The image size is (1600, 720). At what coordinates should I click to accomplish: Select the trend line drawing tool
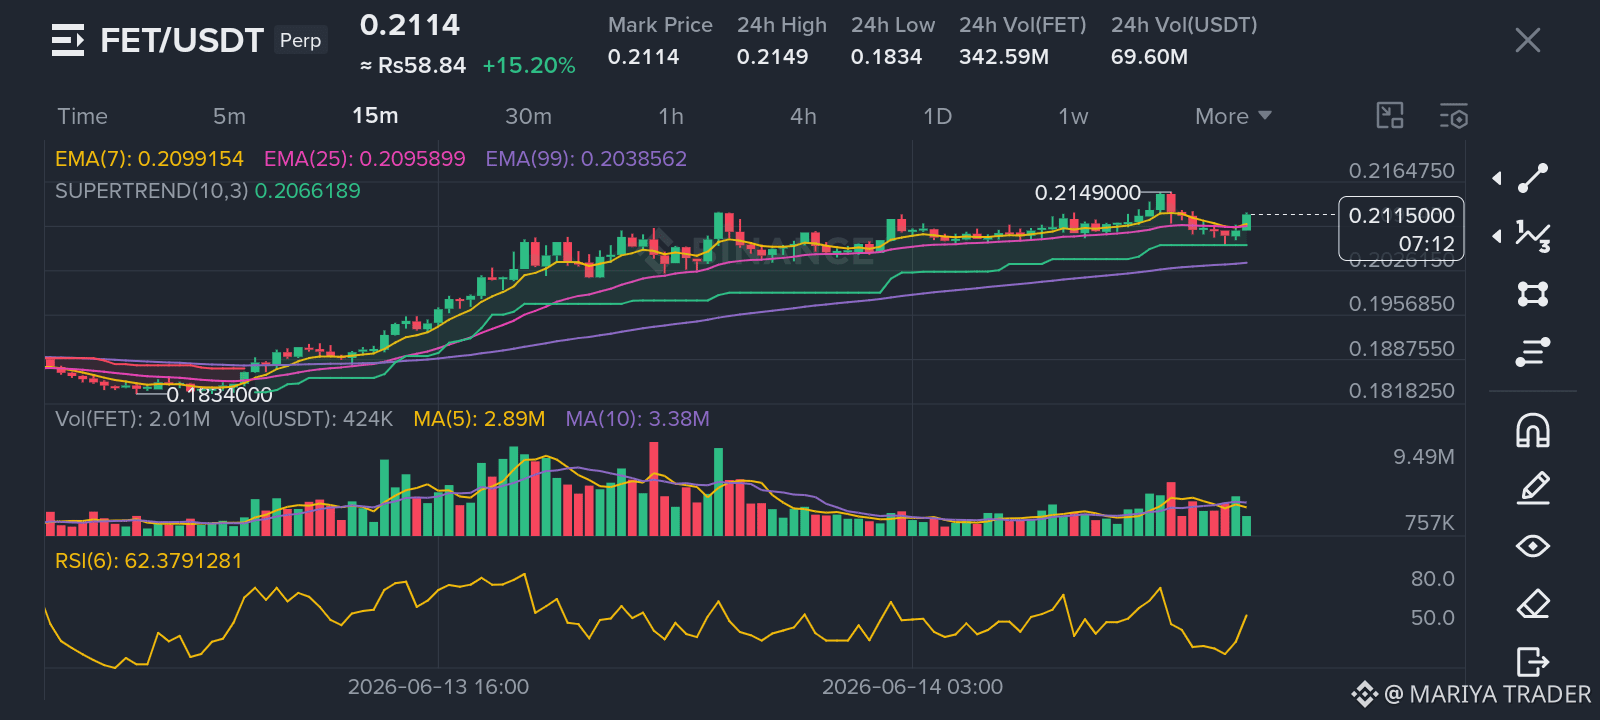tap(1533, 178)
